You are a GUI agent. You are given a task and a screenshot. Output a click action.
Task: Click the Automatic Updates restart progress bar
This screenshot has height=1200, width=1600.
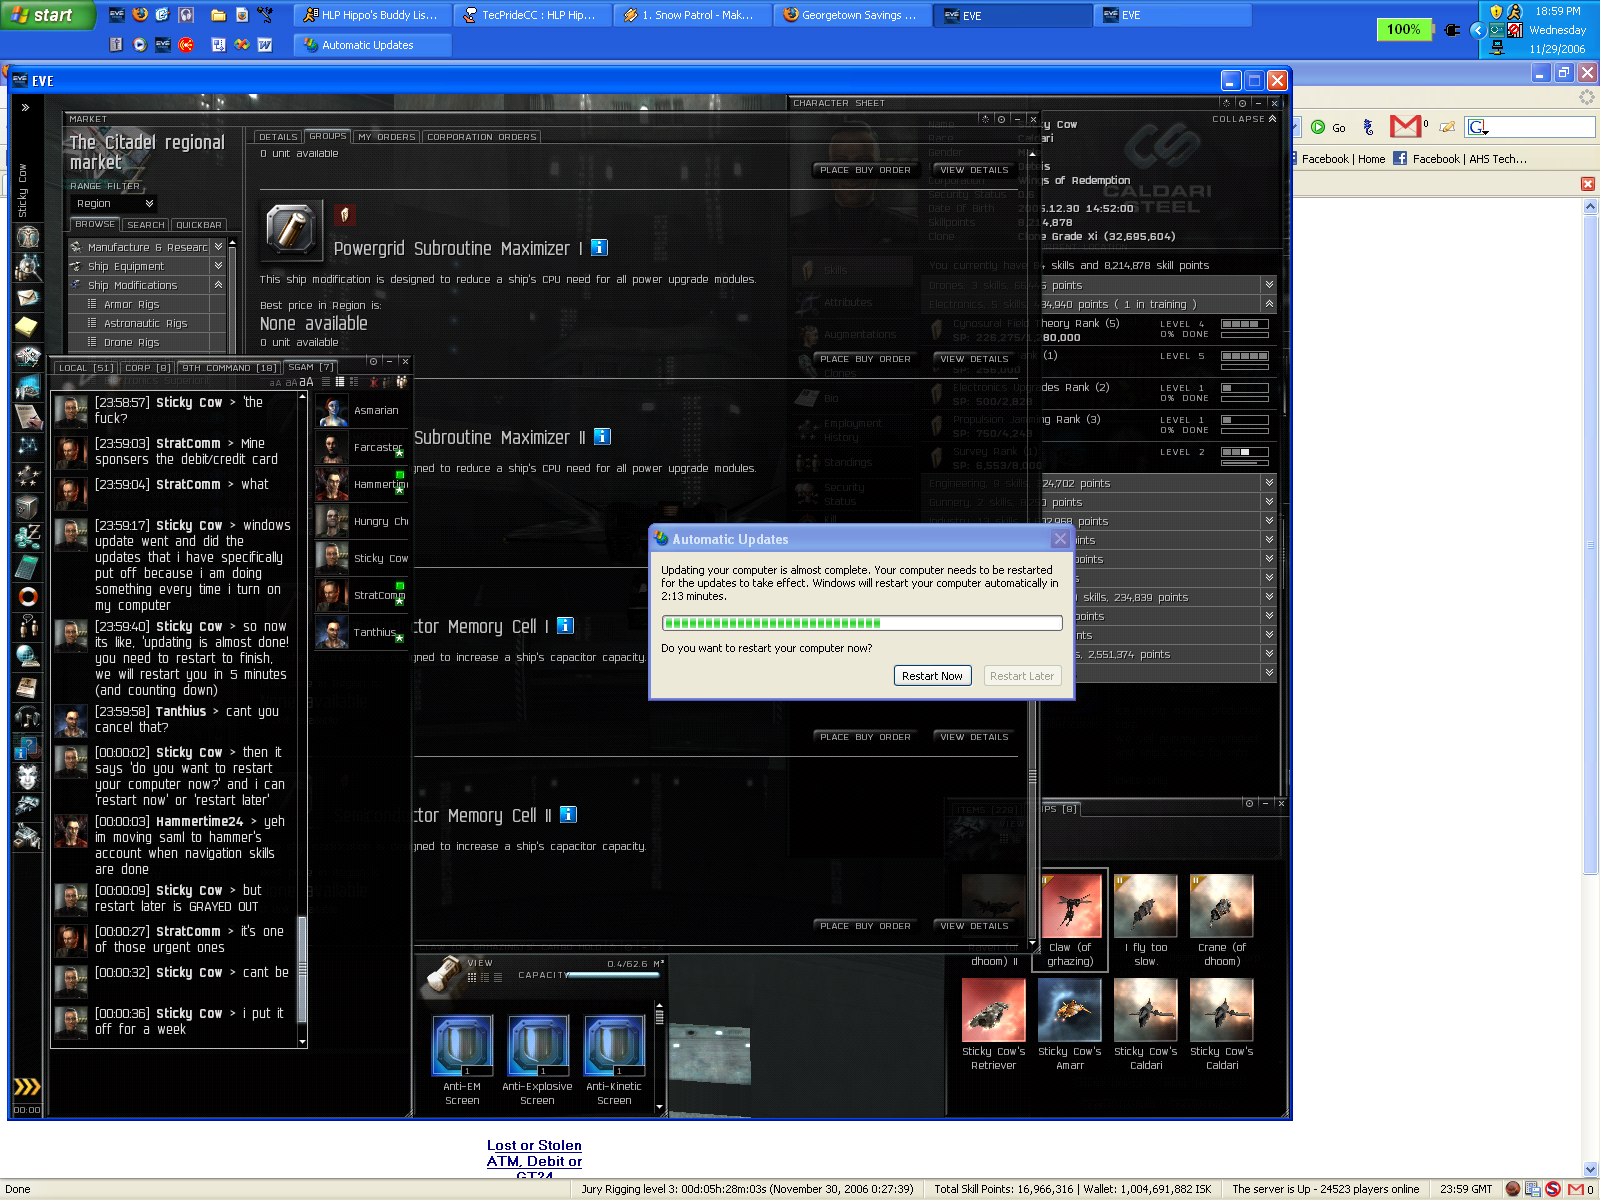coord(862,623)
